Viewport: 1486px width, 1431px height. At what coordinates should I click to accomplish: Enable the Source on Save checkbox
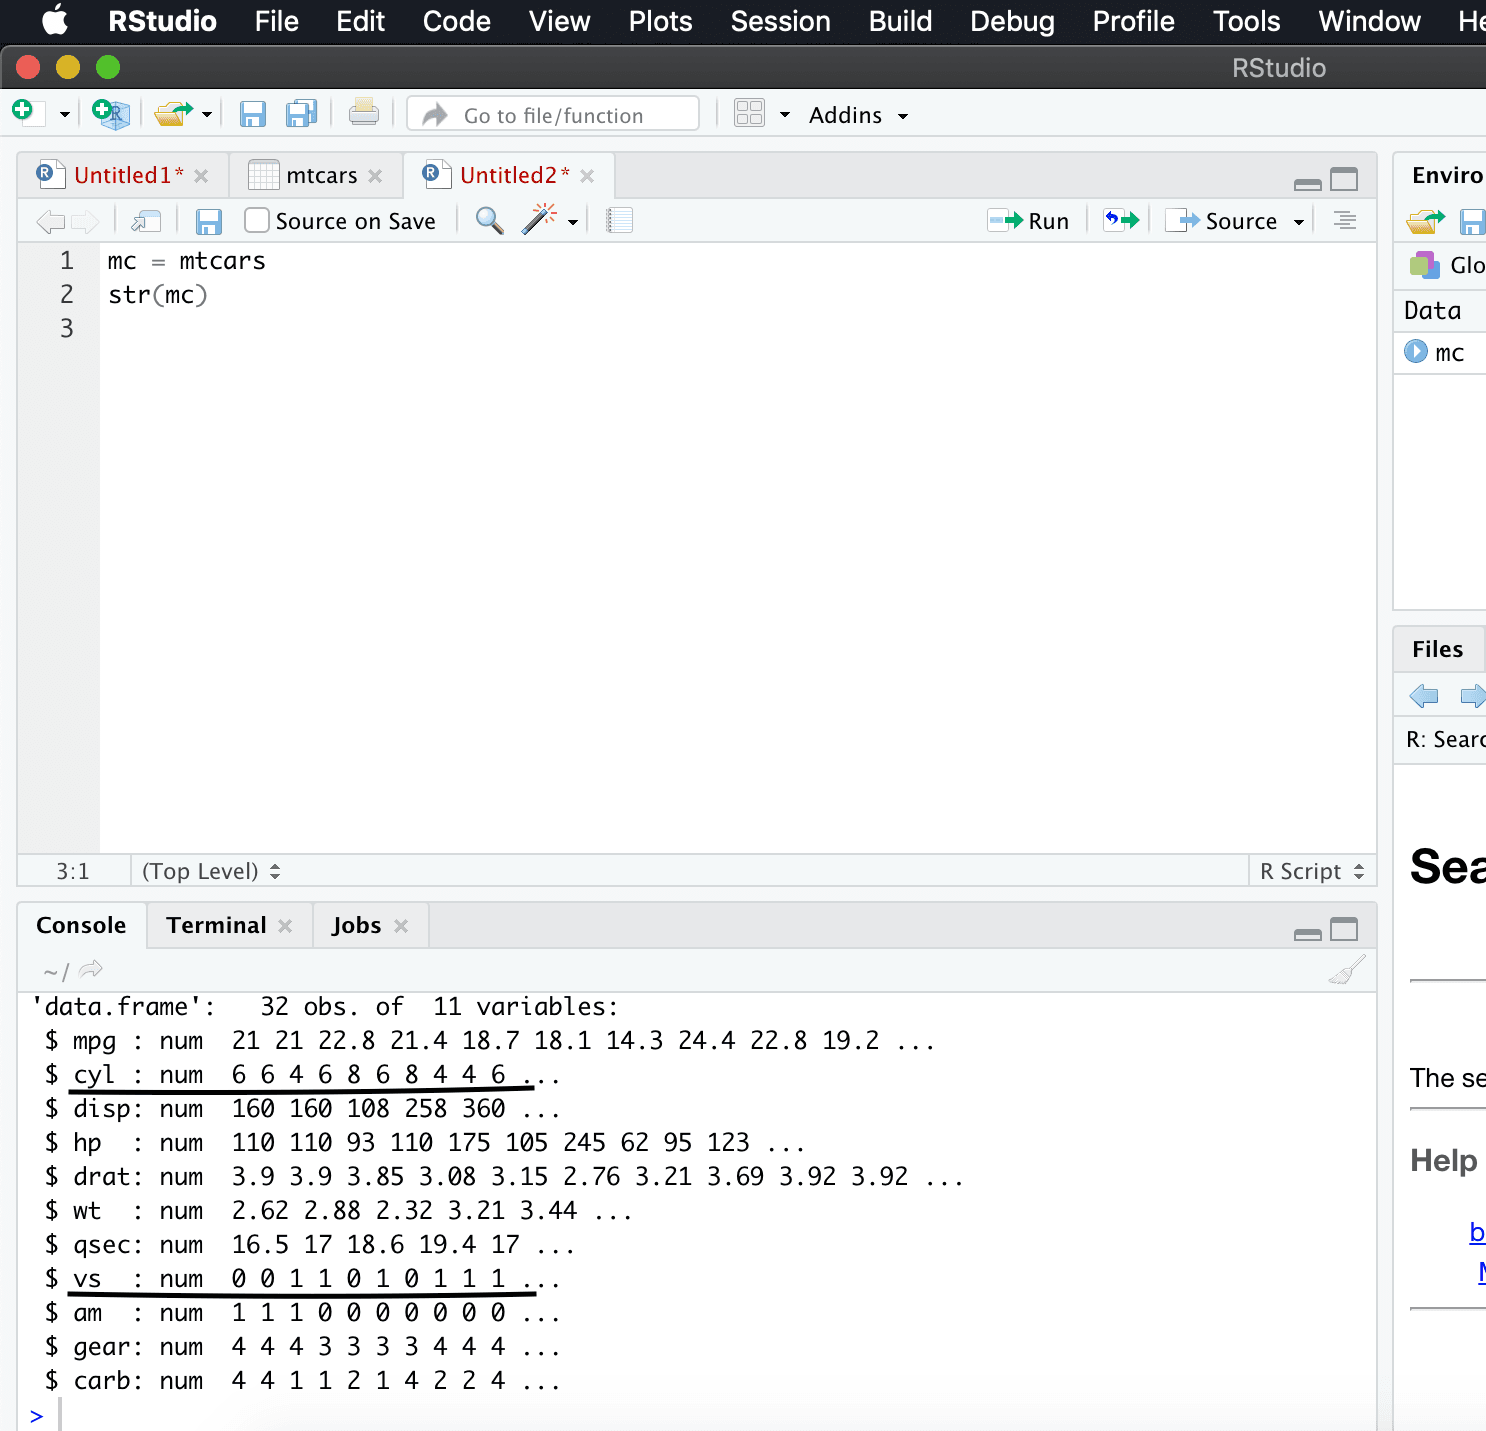pos(257,220)
